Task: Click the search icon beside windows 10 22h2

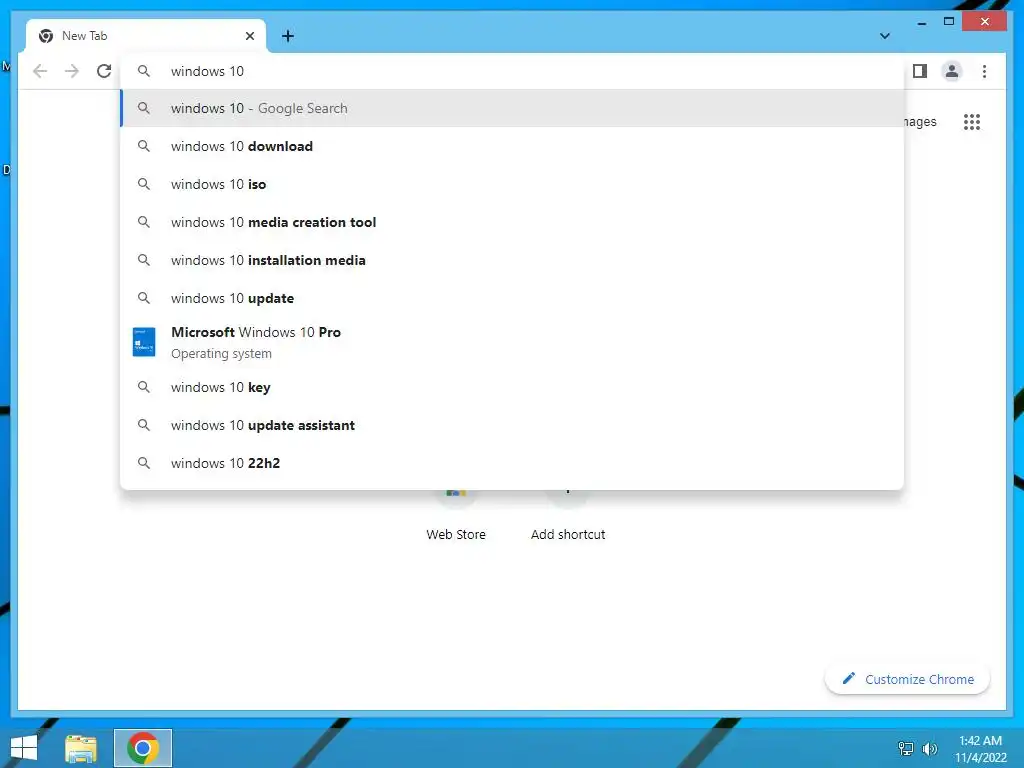Action: coord(144,463)
